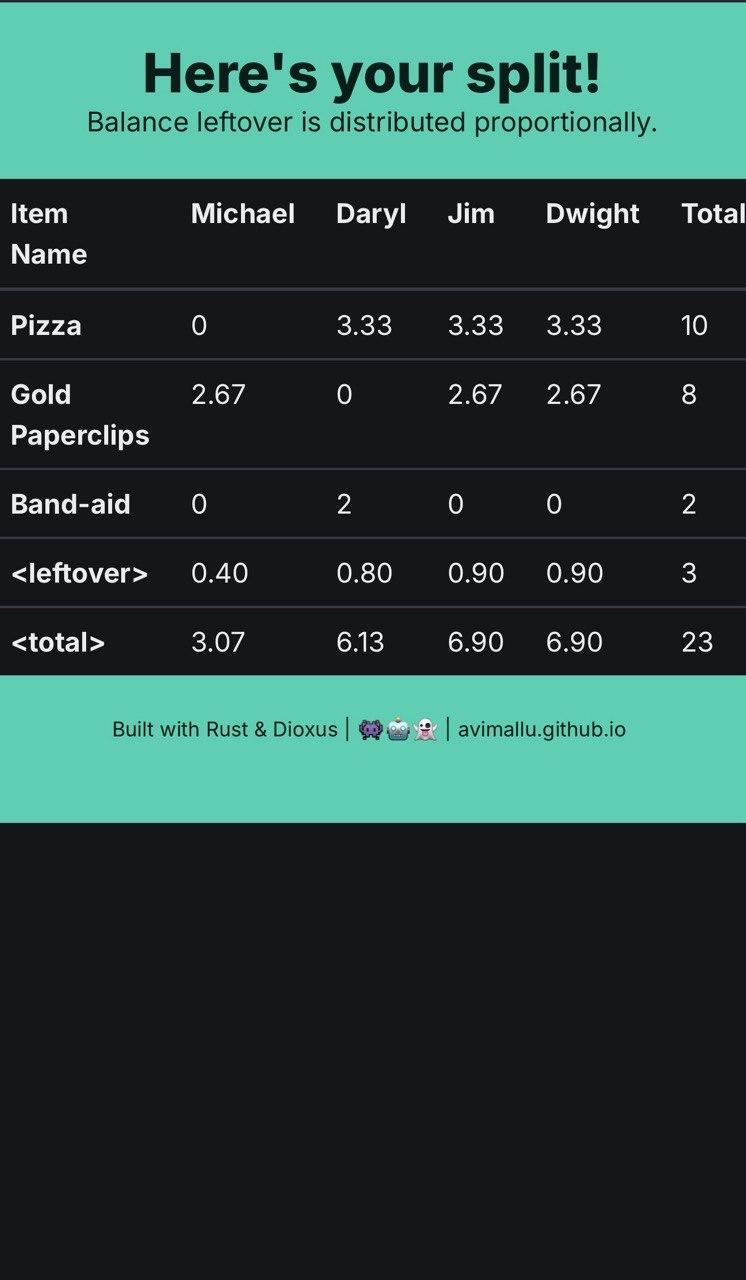Click the "Here's your split!" heading
Screen dimensions: 746x1280
pyautogui.click(x=372, y=73)
